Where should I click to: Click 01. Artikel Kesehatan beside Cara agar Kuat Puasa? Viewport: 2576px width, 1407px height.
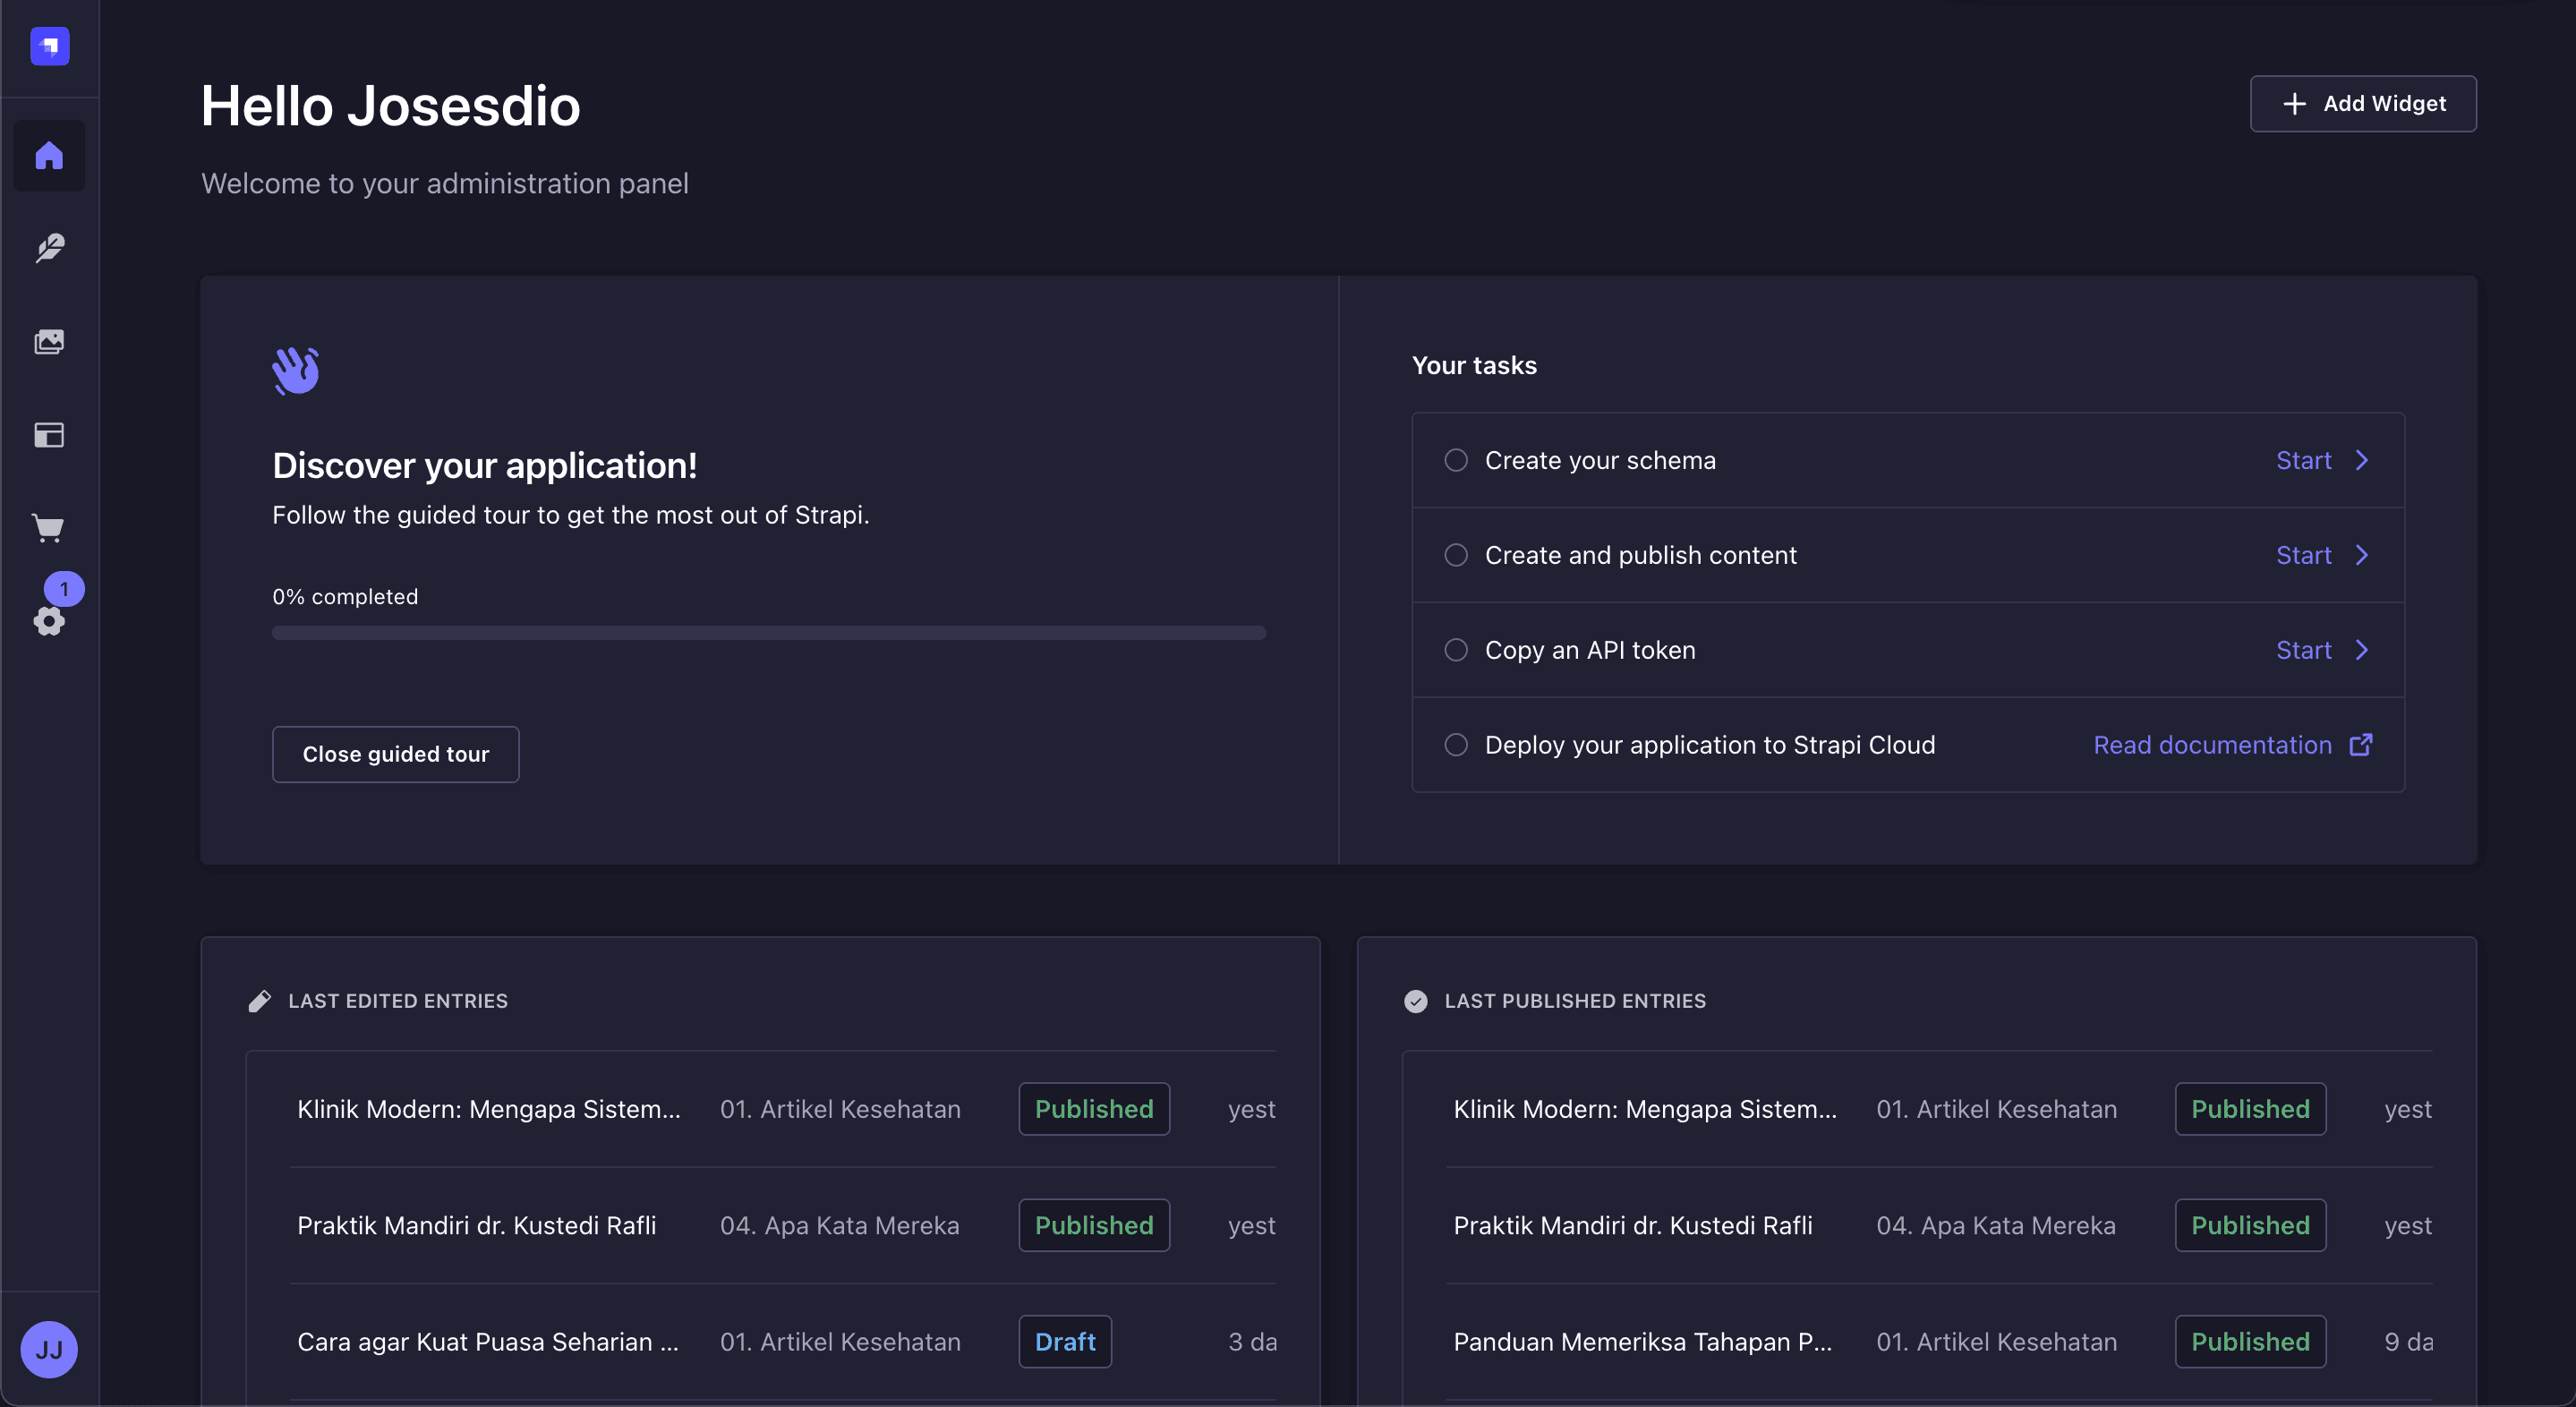[840, 1342]
